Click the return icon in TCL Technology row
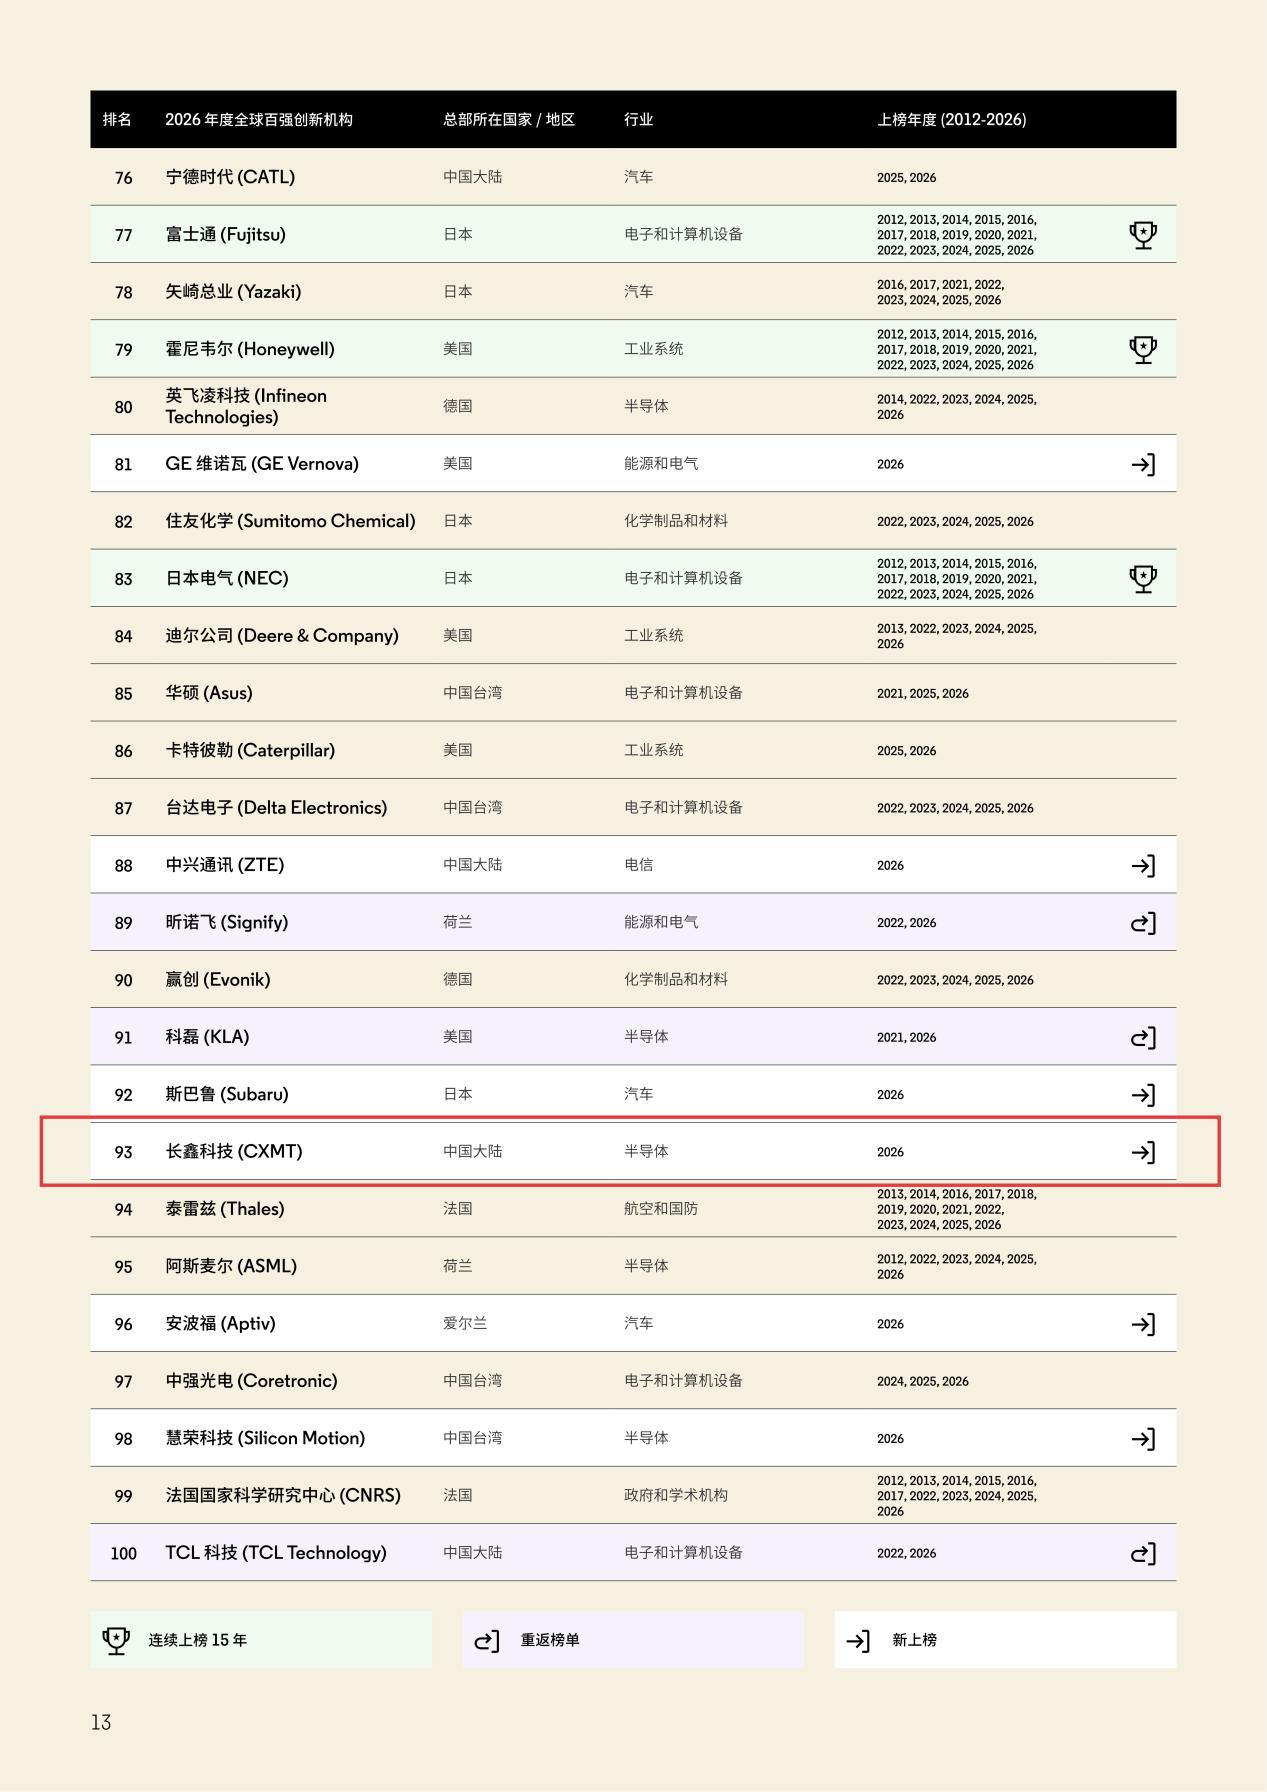The width and height of the screenshot is (1267, 1792). pyautogui.click(x=1143, y=1554)
